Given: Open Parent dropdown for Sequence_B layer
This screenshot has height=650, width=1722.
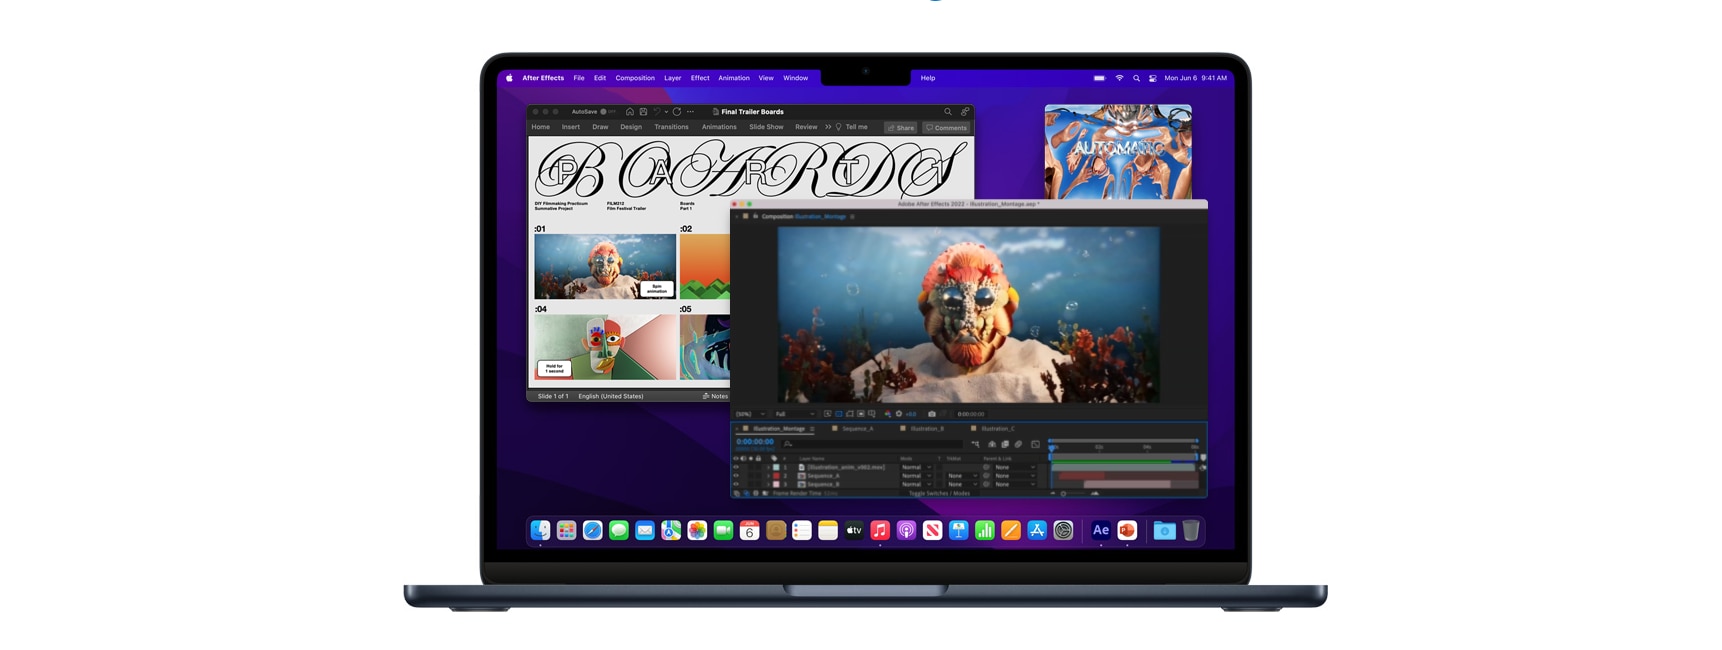Looking at the screenshot, I should 1015,484.
